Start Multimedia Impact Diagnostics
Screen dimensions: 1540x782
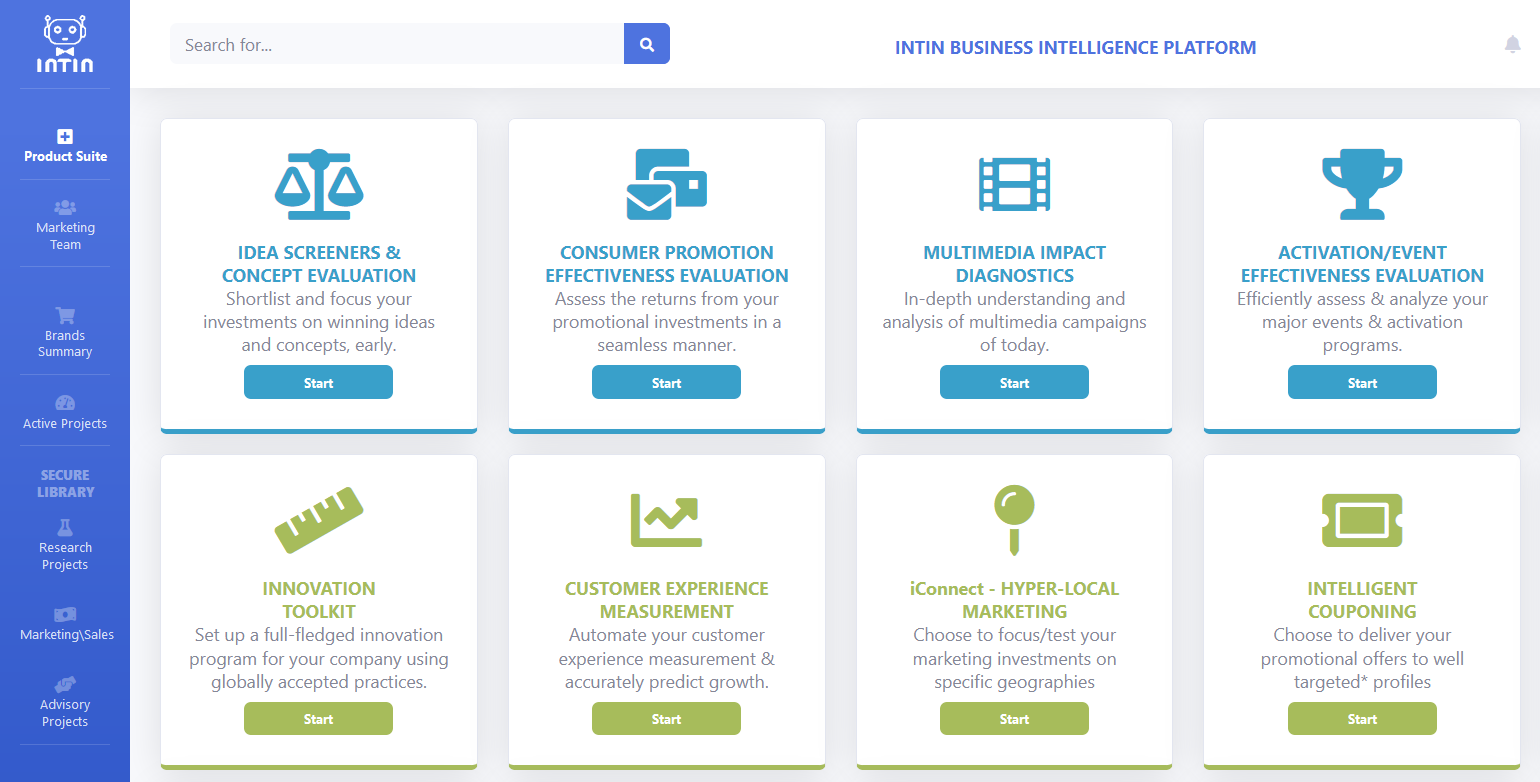pyautogui.click(x=1014, y=382)
